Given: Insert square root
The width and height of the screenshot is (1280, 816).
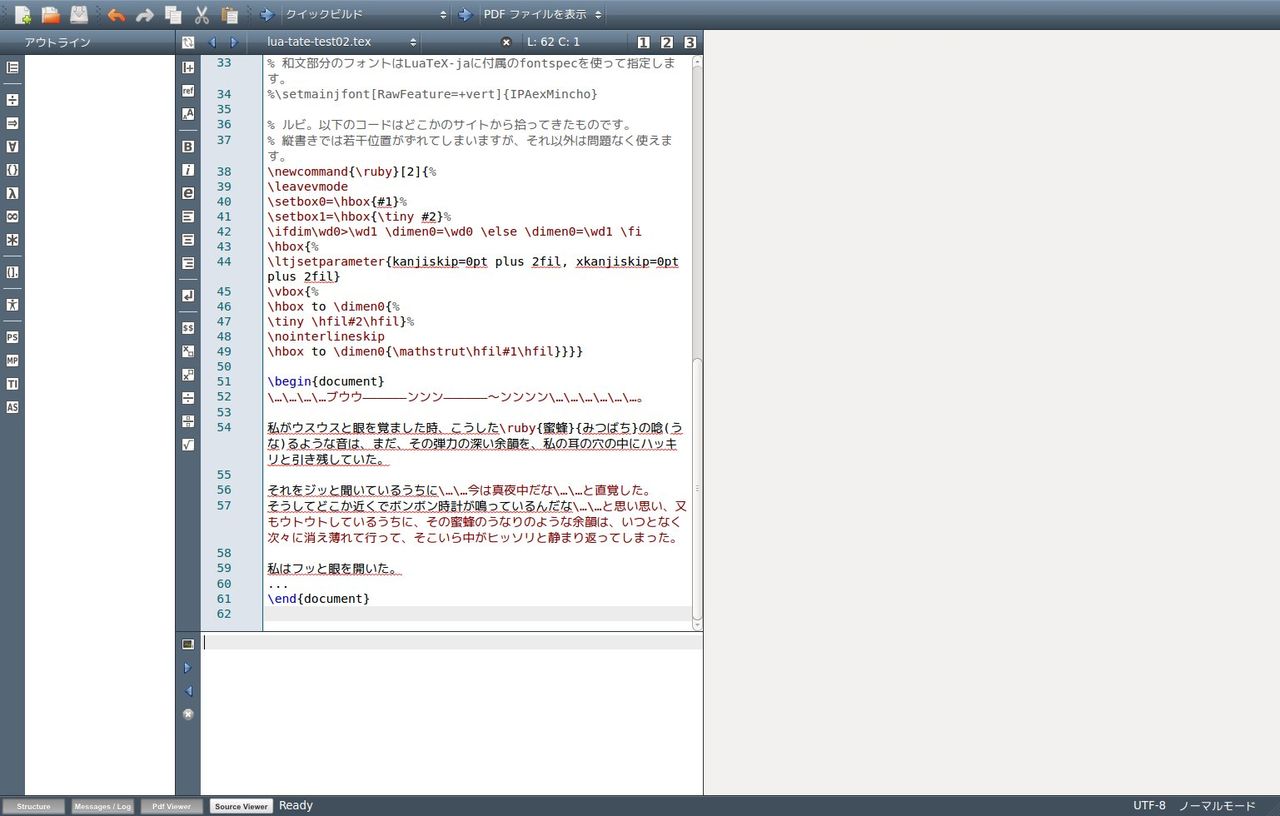Looking at the screenshot, I should tap(188, 445).
